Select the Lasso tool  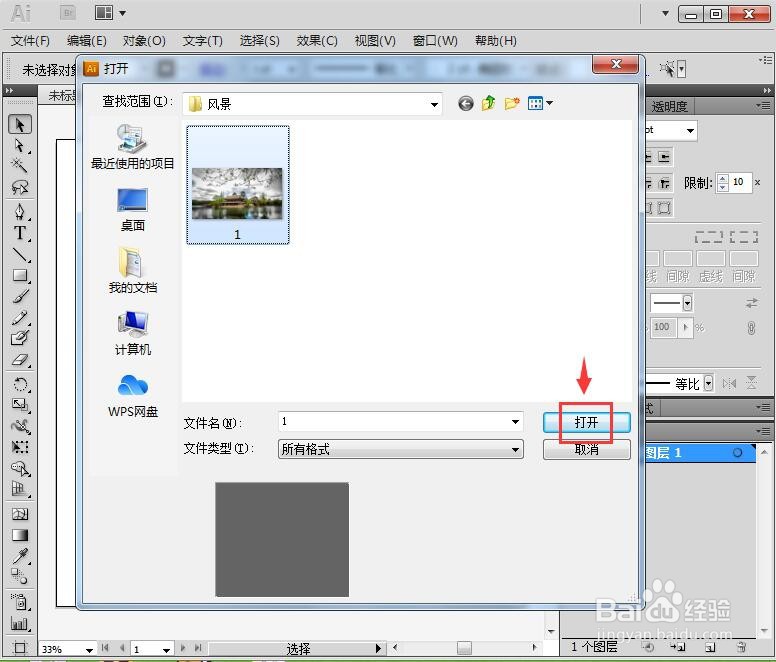pos(20,187)
